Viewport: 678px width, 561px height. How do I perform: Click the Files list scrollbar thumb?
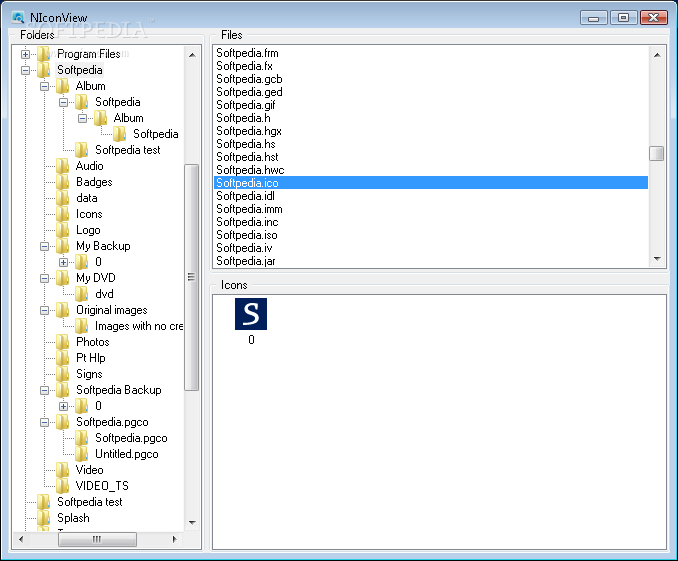tap(656, 154)
